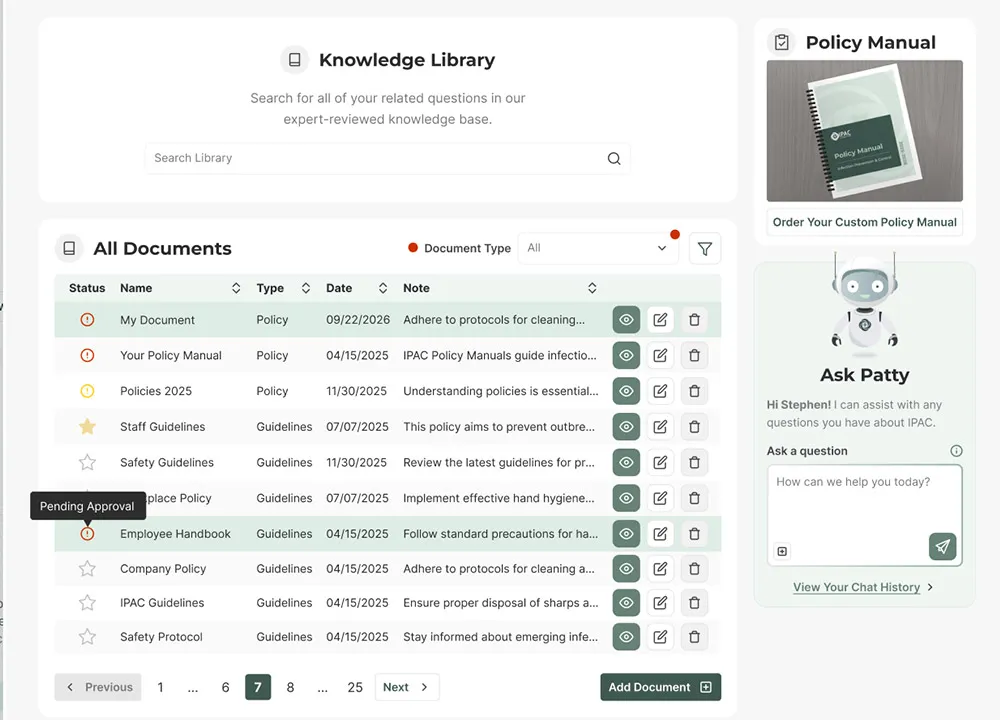Sort the Name column with its chevron
This screenshot has height=720, width=1000.
coord(236,287)
